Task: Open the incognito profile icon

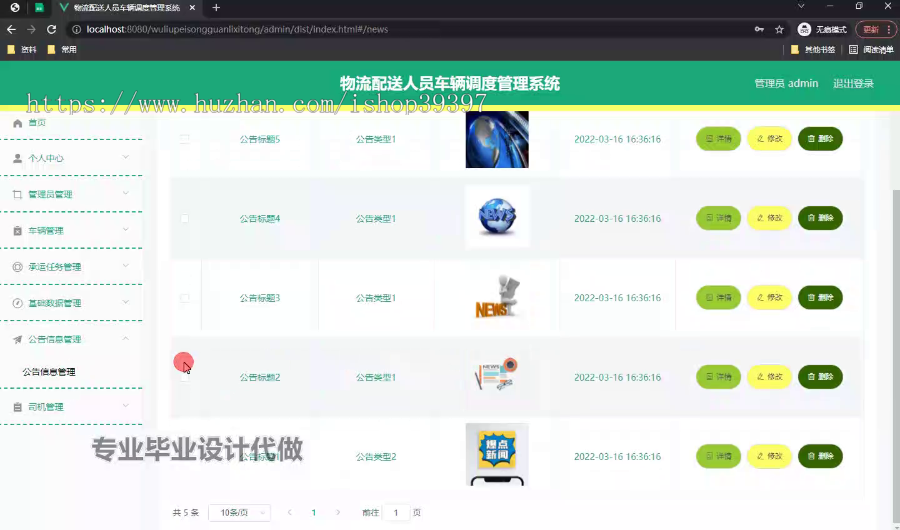Action: click(804, 29)
